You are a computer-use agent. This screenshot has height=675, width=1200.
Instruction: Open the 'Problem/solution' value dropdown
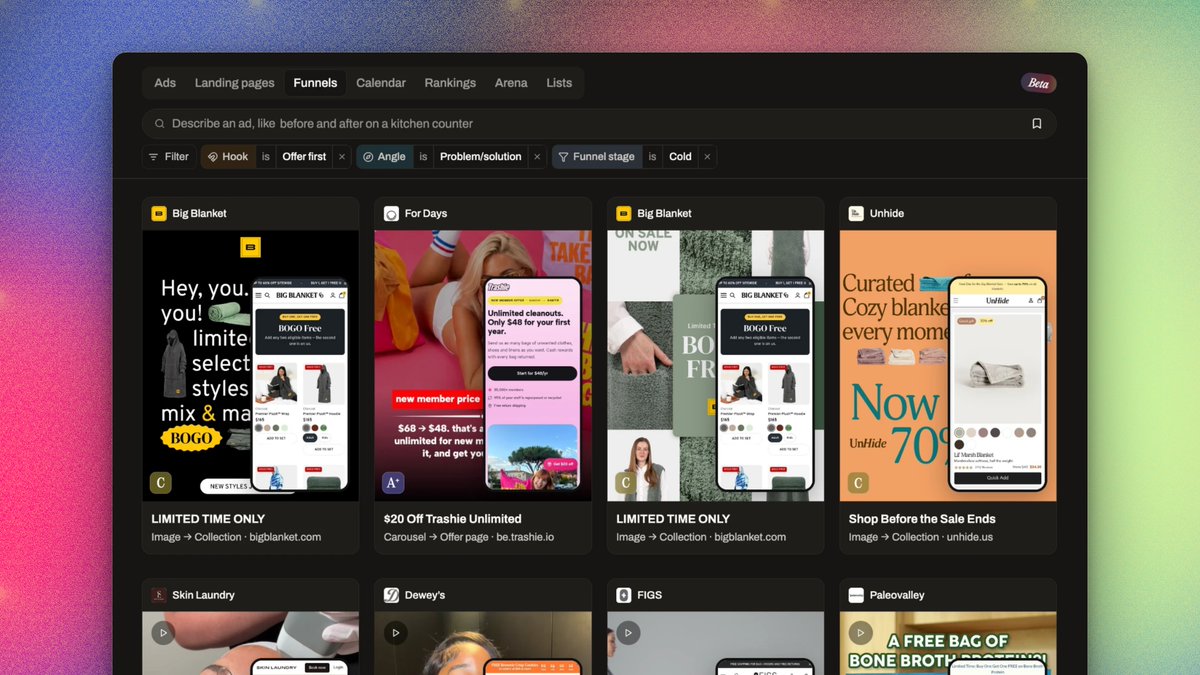tap(481, 157)
